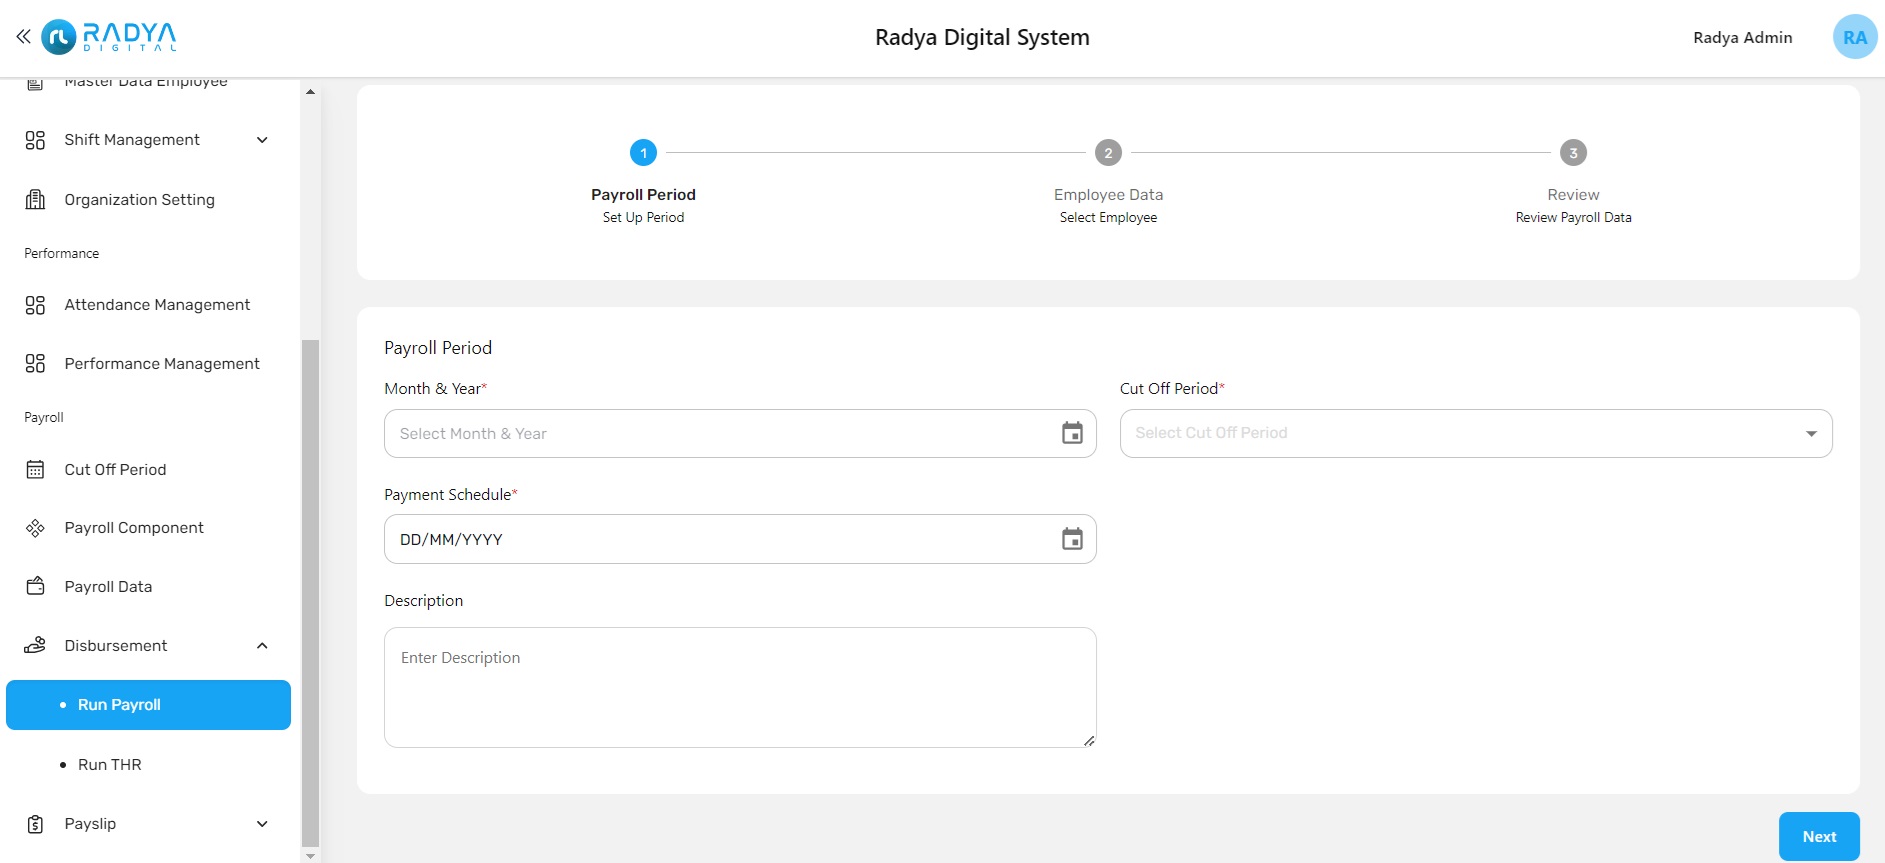Open the Disbursement menu item
The height and width of the screenshot is (863, 1885).
(x=148, y=646)
